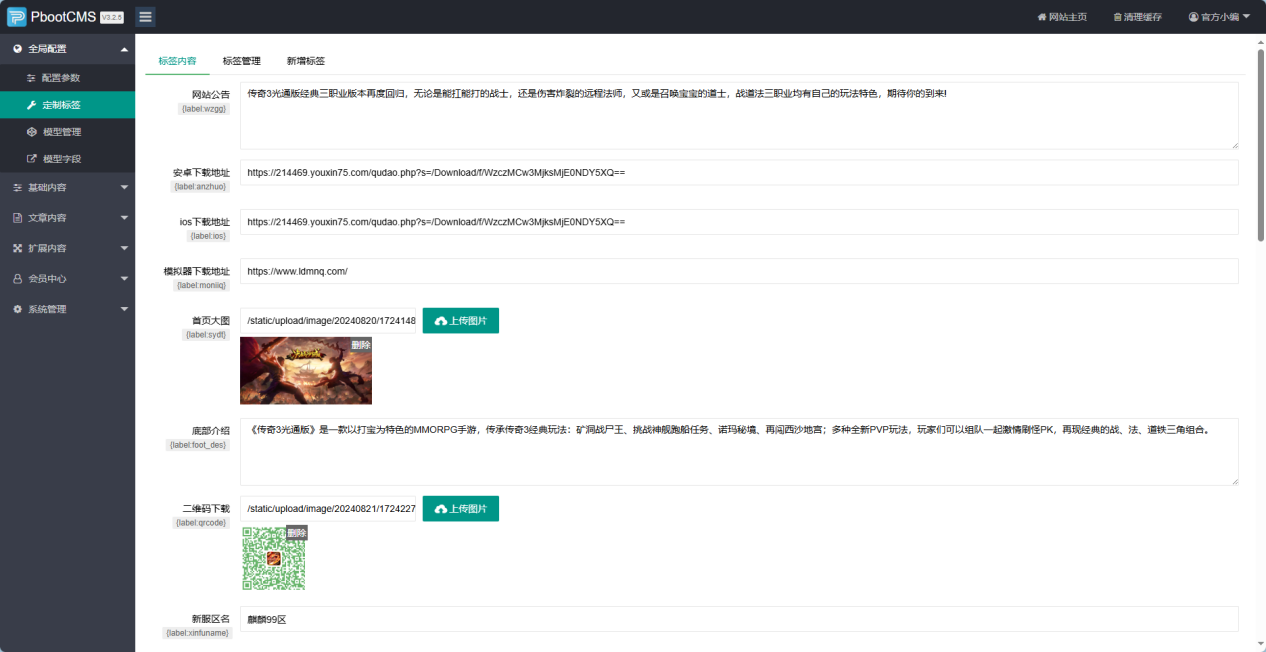Switch to the 标签管理 tab
This screenshot has height=652, width=1266.
[241, 61]
